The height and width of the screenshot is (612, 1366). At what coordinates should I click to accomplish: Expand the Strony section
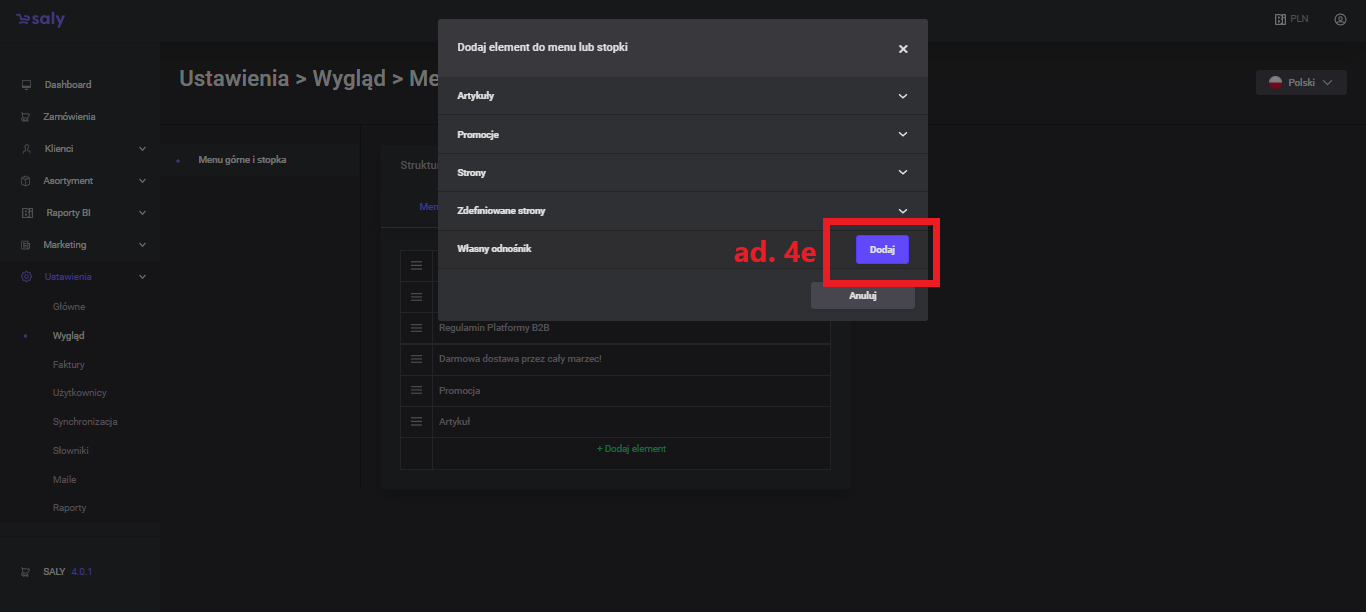[x=902, y=173]
